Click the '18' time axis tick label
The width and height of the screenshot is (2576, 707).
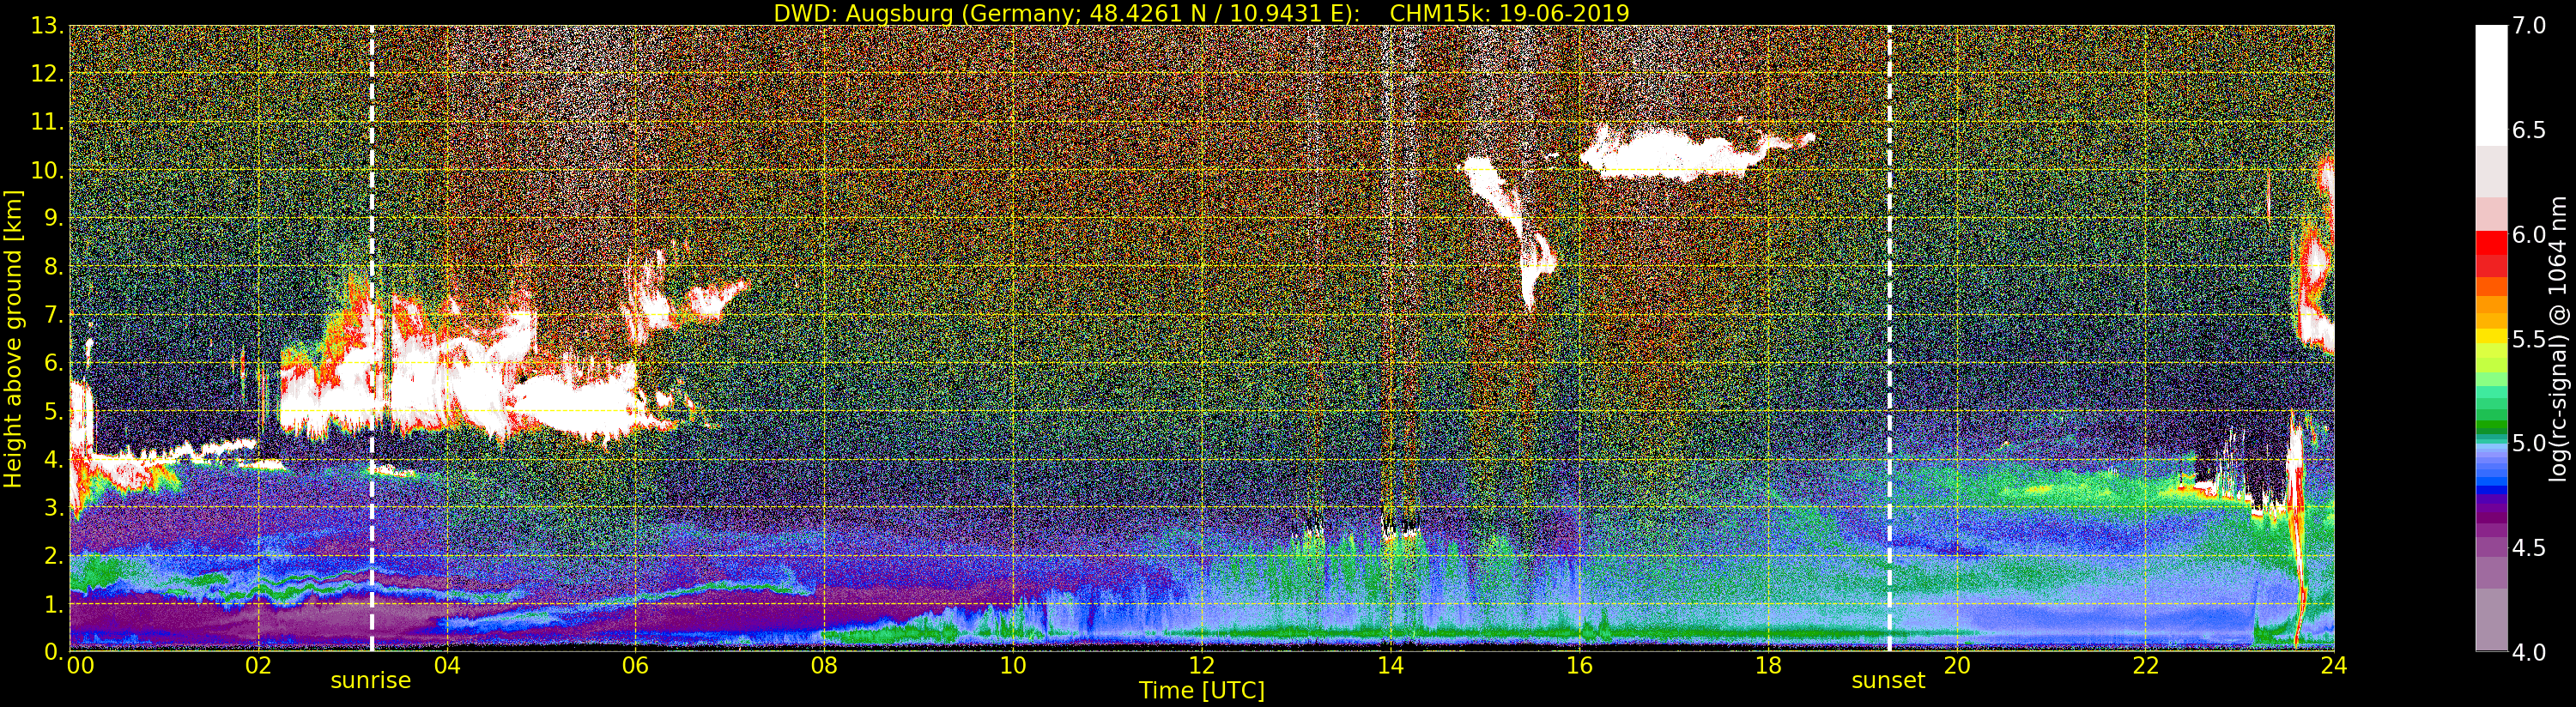[x=1768, y=665]
